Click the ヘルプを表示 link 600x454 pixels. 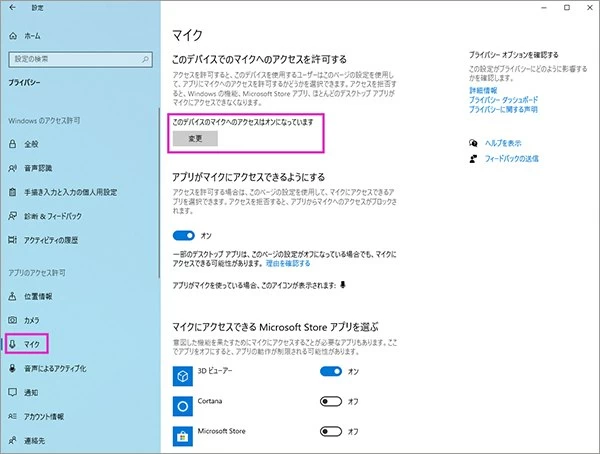pyautogui.click(x=503, y=143)
